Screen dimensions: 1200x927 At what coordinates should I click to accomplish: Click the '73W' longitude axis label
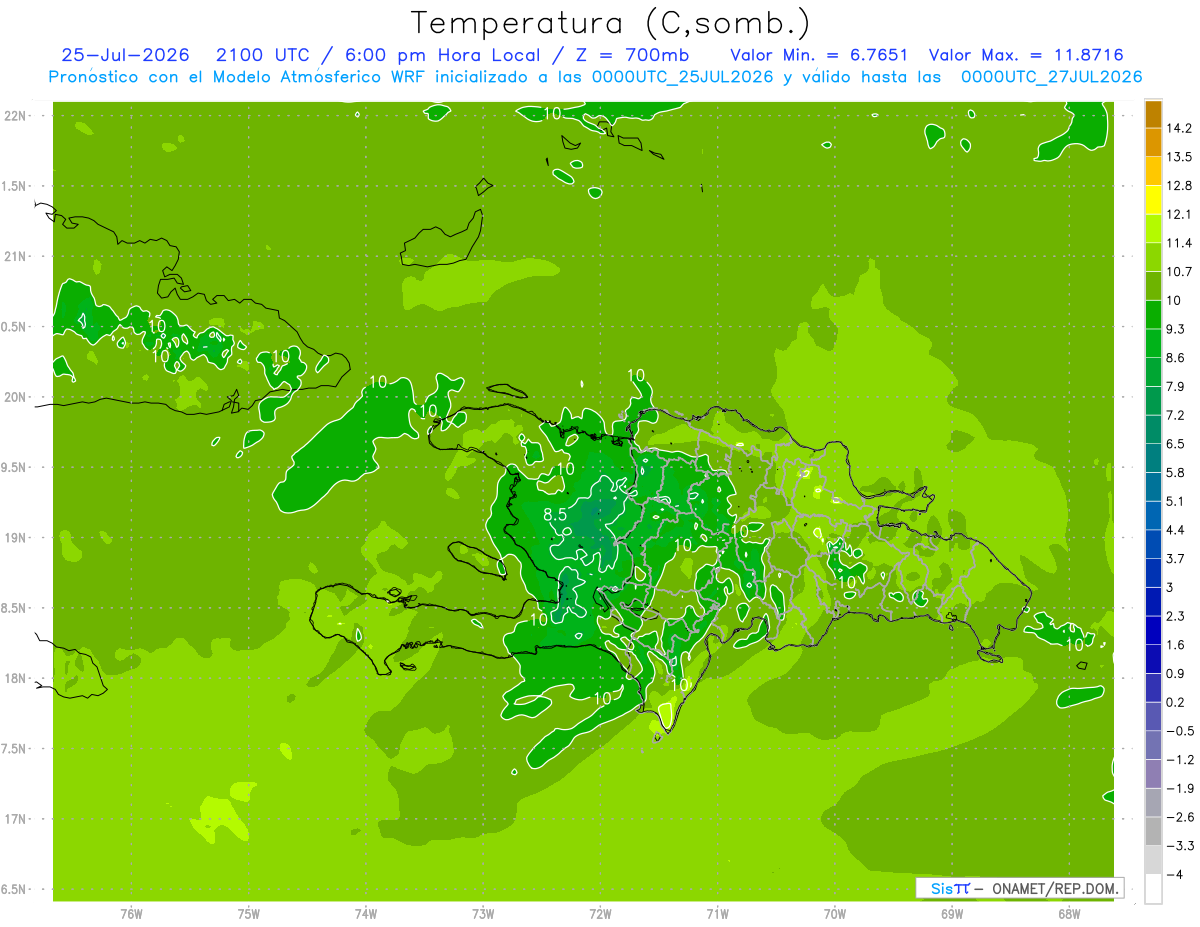tap(483, 914)
